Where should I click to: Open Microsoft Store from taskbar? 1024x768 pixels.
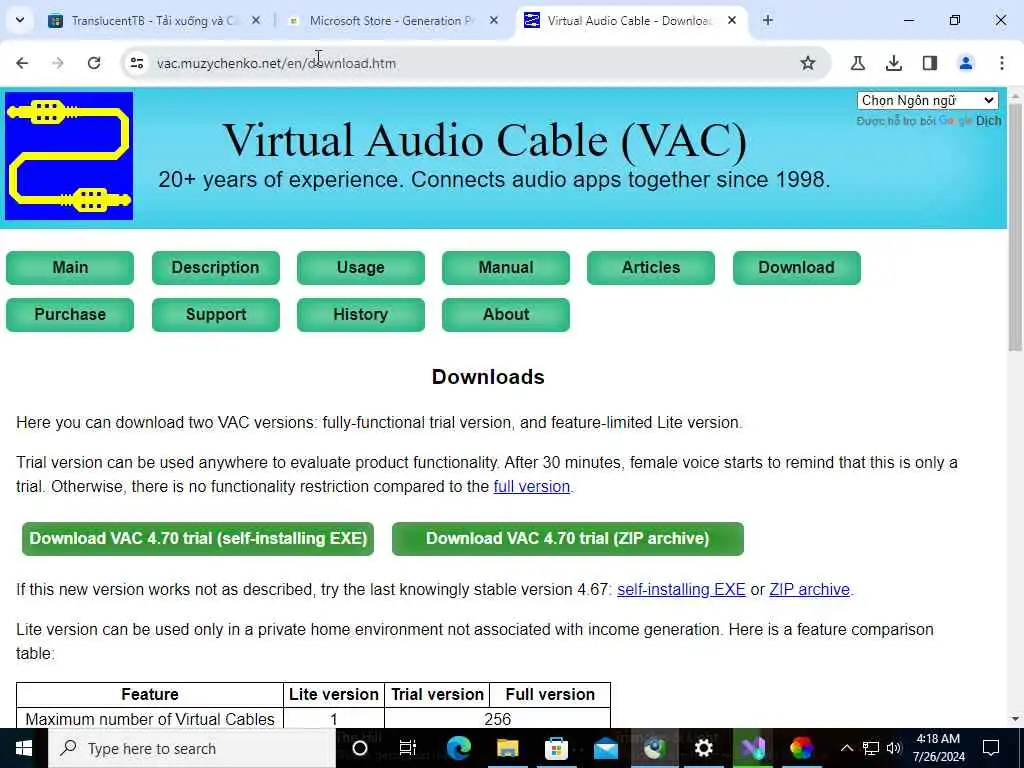pos(556,748)
